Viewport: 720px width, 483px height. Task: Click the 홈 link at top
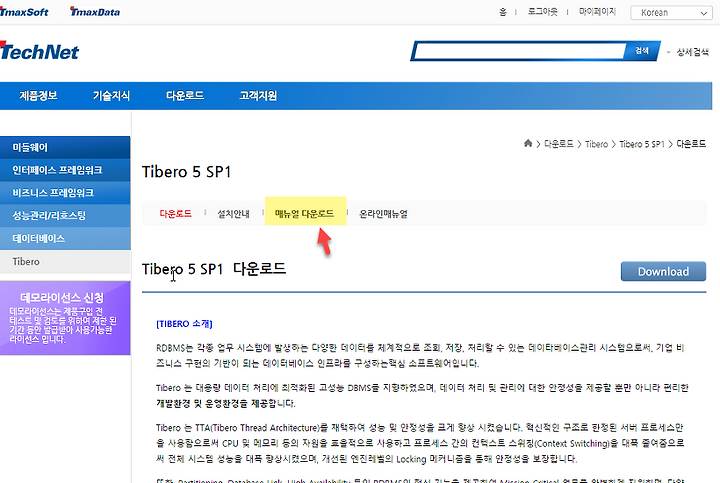pos(503,12)
